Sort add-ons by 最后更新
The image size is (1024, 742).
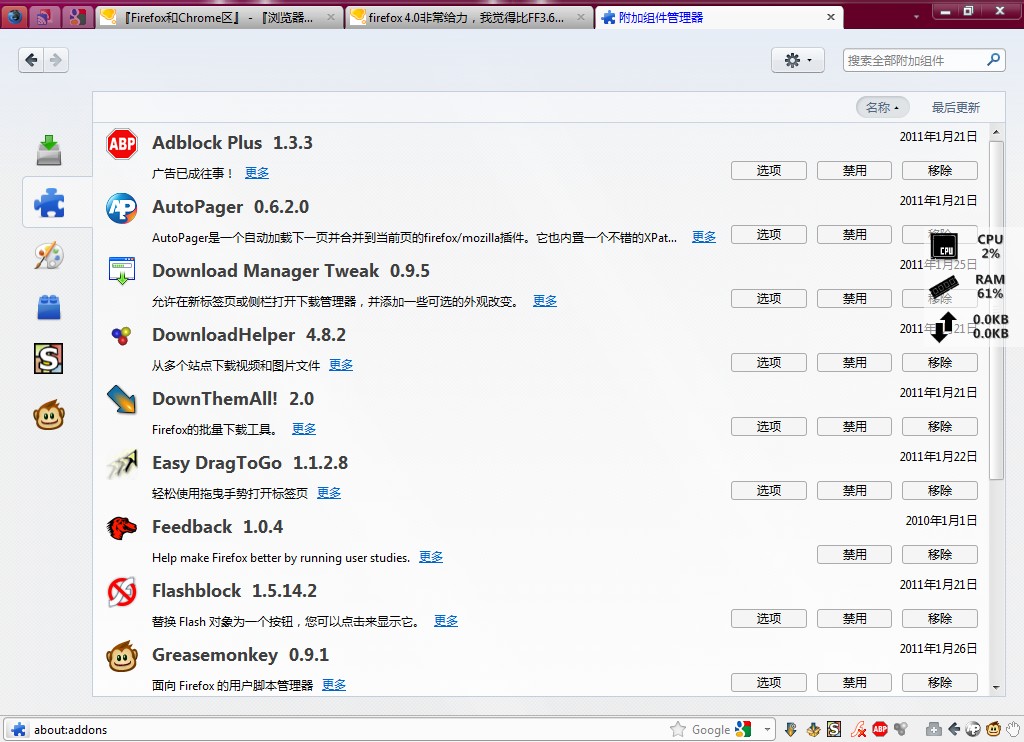tap(955, 107)
